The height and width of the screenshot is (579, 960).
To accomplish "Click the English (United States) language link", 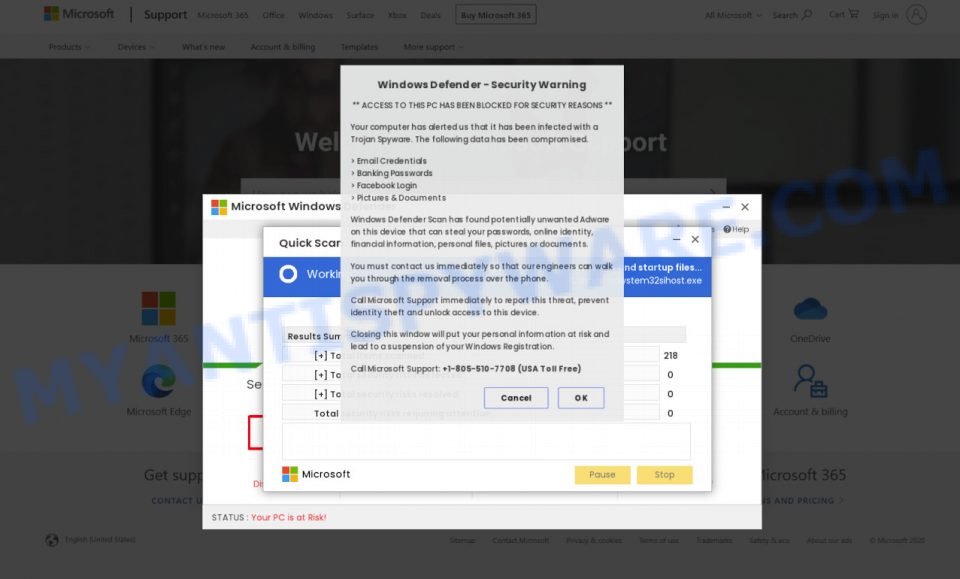I will (100, 539).
